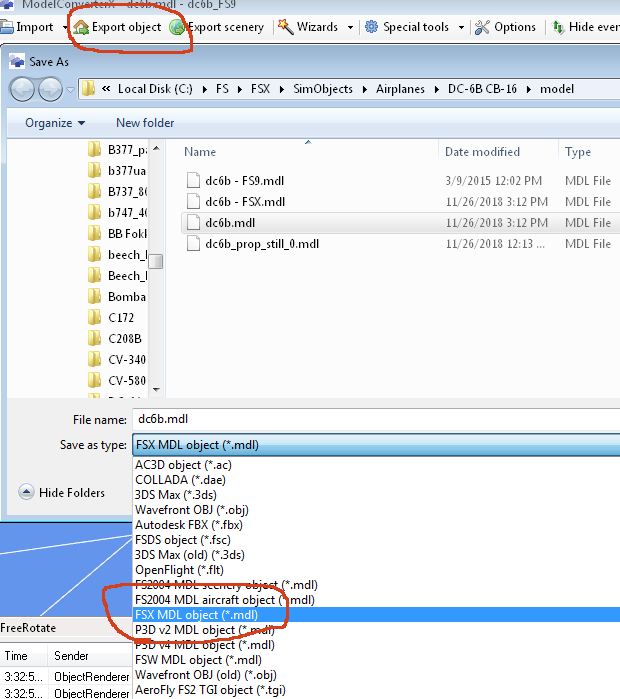This screenshot has width=620, height=699.
Task: Open the Import dropdown arrow
Action: pyautogui.click(x=65, y=28)
